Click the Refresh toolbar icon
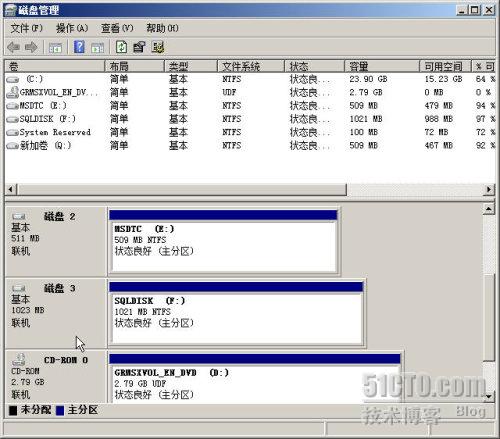The image size is (500, 439). (x=121, y=47)
